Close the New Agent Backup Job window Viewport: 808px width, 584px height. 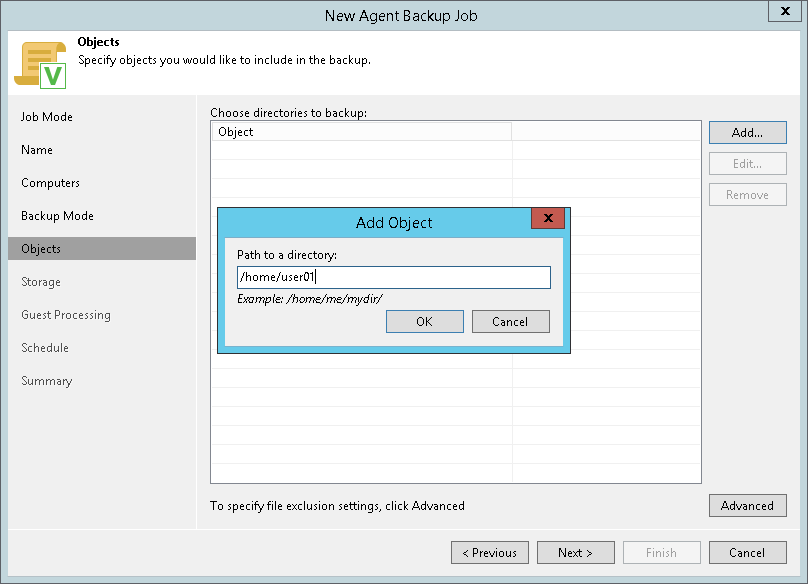click(782, 14)
